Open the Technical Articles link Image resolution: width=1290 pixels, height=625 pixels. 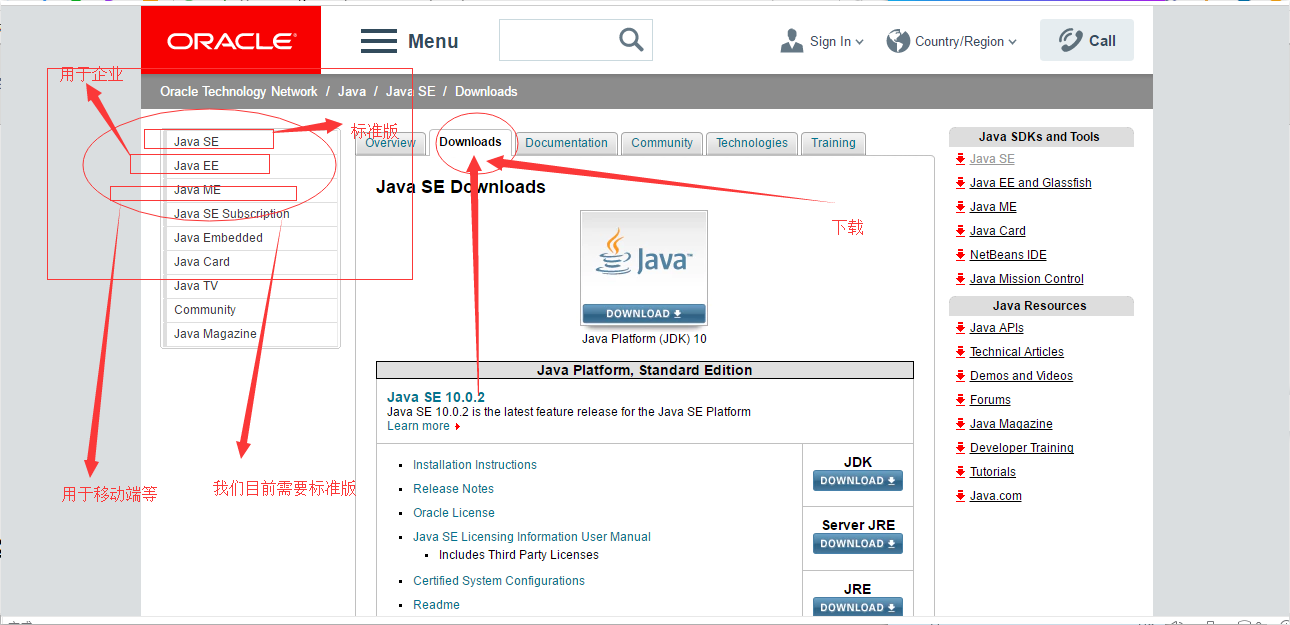click(1017, 352)
